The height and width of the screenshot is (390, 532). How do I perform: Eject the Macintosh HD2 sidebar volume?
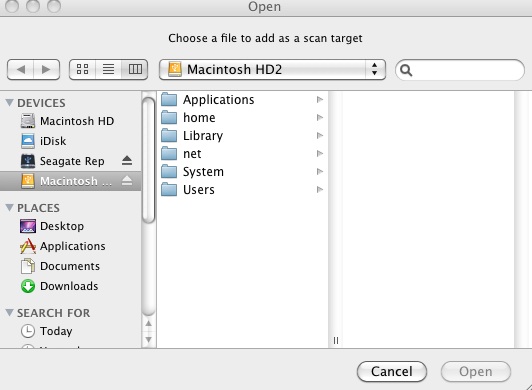click(x=127, y=181)
